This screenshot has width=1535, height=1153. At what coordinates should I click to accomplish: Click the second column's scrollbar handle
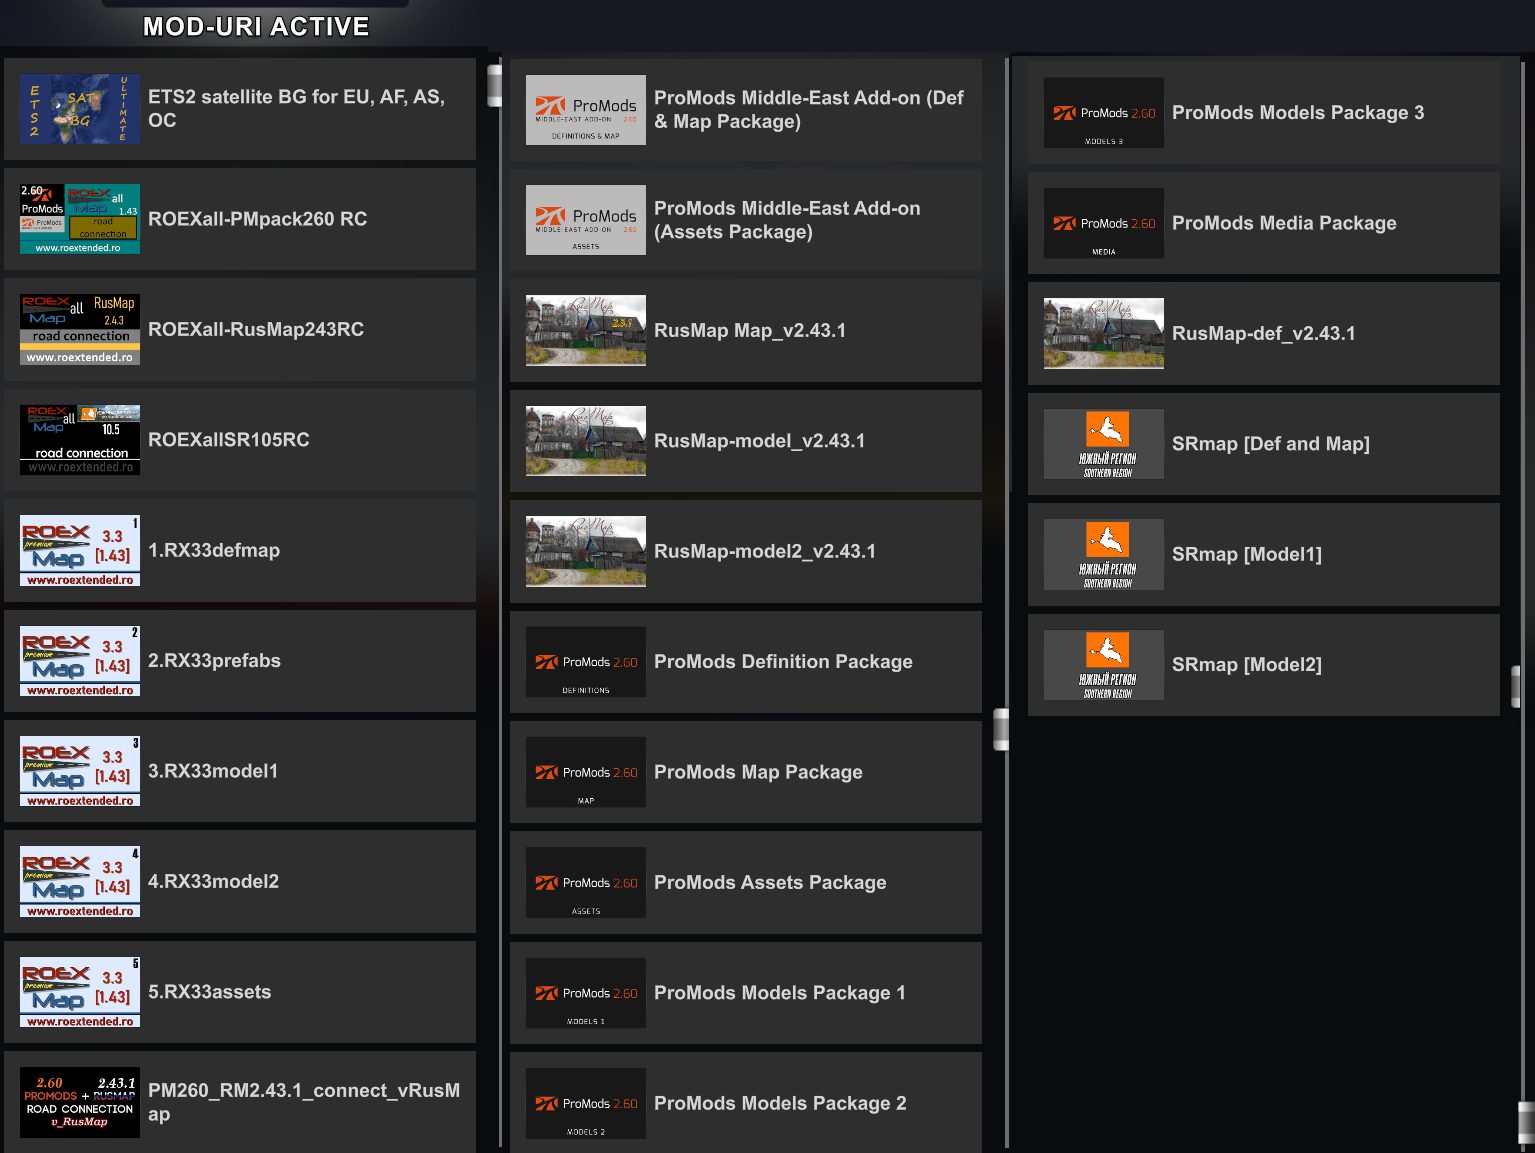point(1001,729)
